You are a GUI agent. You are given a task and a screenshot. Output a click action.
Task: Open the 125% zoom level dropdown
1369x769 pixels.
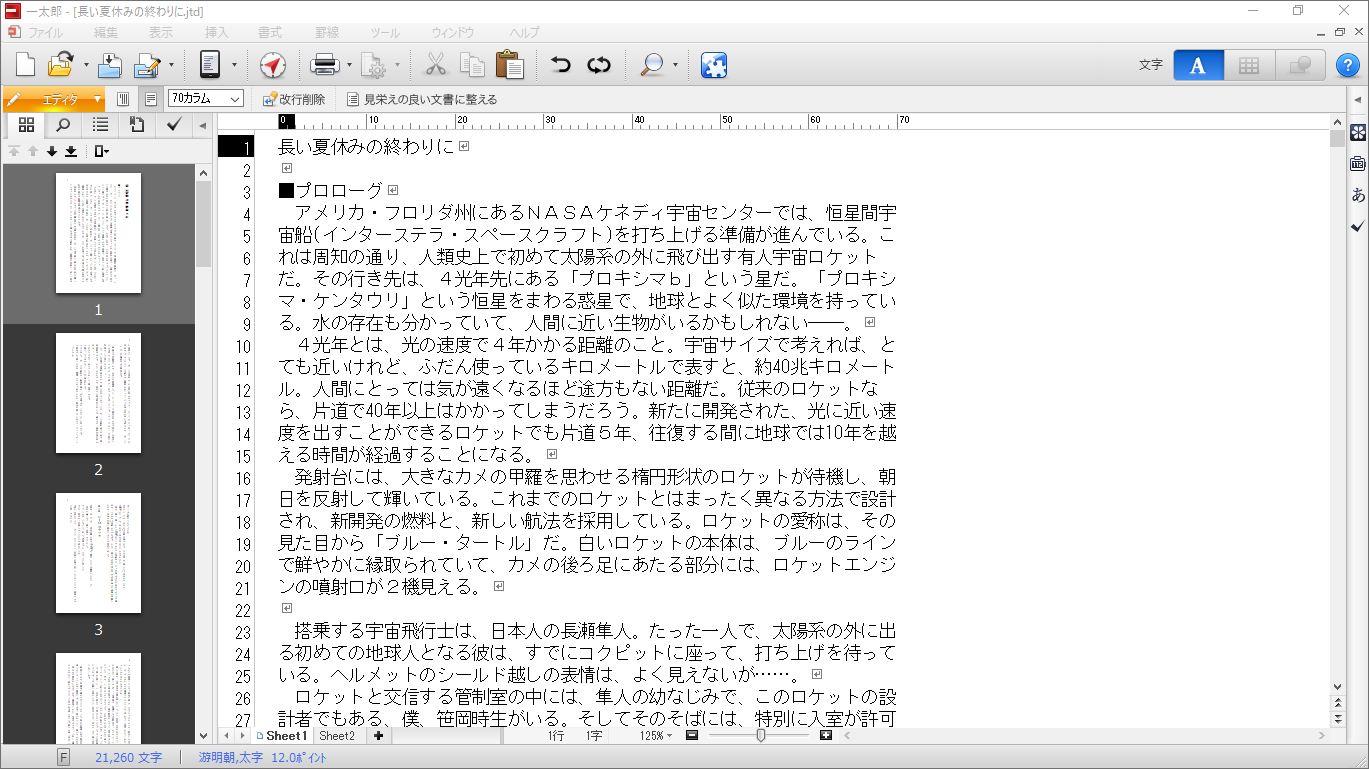[x=654, y=735]
